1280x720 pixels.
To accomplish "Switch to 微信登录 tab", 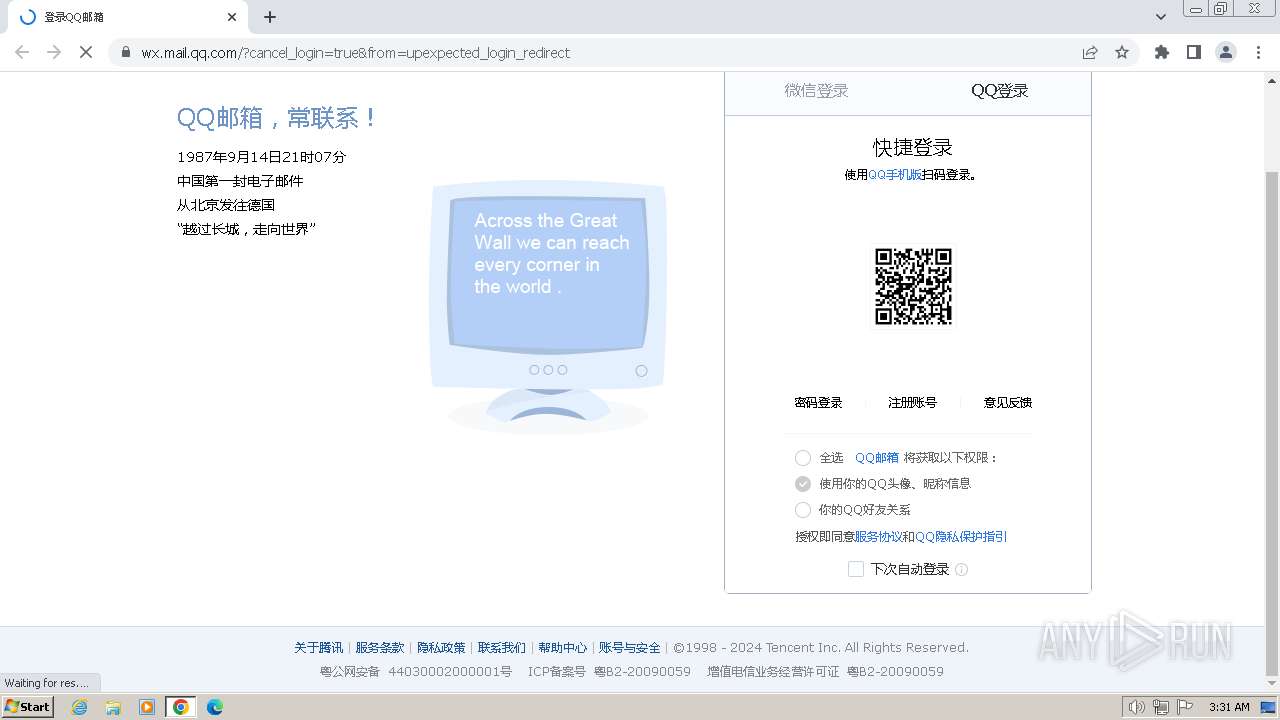I will point(816,90).
